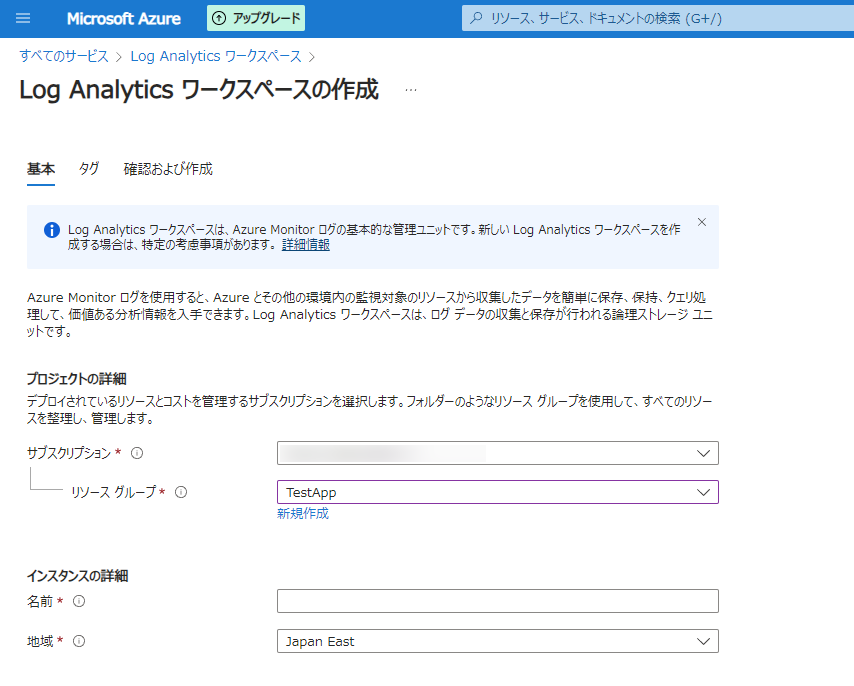
Task: Click the Microsoft Azure home logo
Action: (124, 19)
